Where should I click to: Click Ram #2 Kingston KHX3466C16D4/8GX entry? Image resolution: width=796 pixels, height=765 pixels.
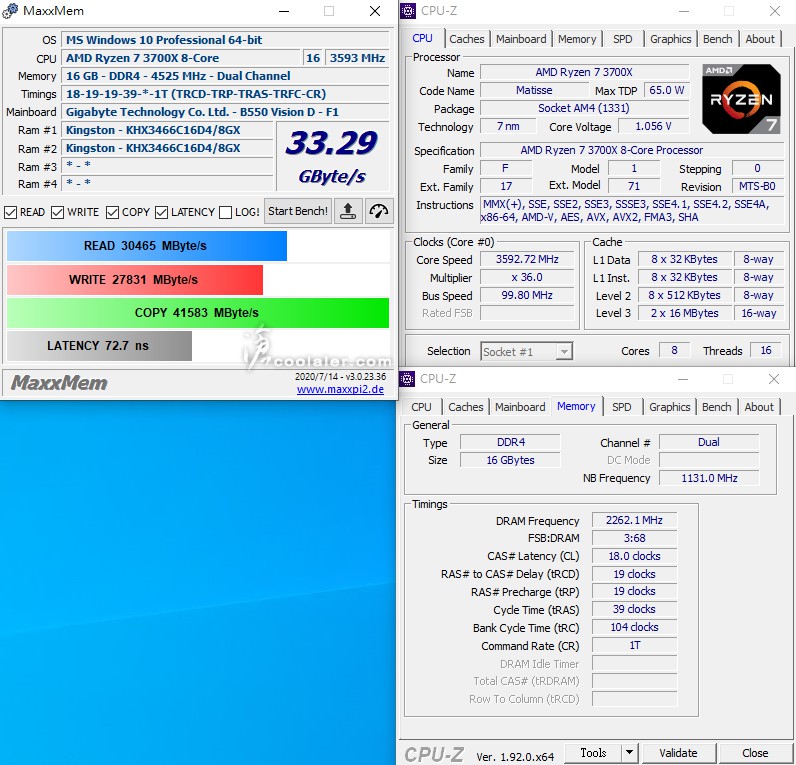click(168, 148)
